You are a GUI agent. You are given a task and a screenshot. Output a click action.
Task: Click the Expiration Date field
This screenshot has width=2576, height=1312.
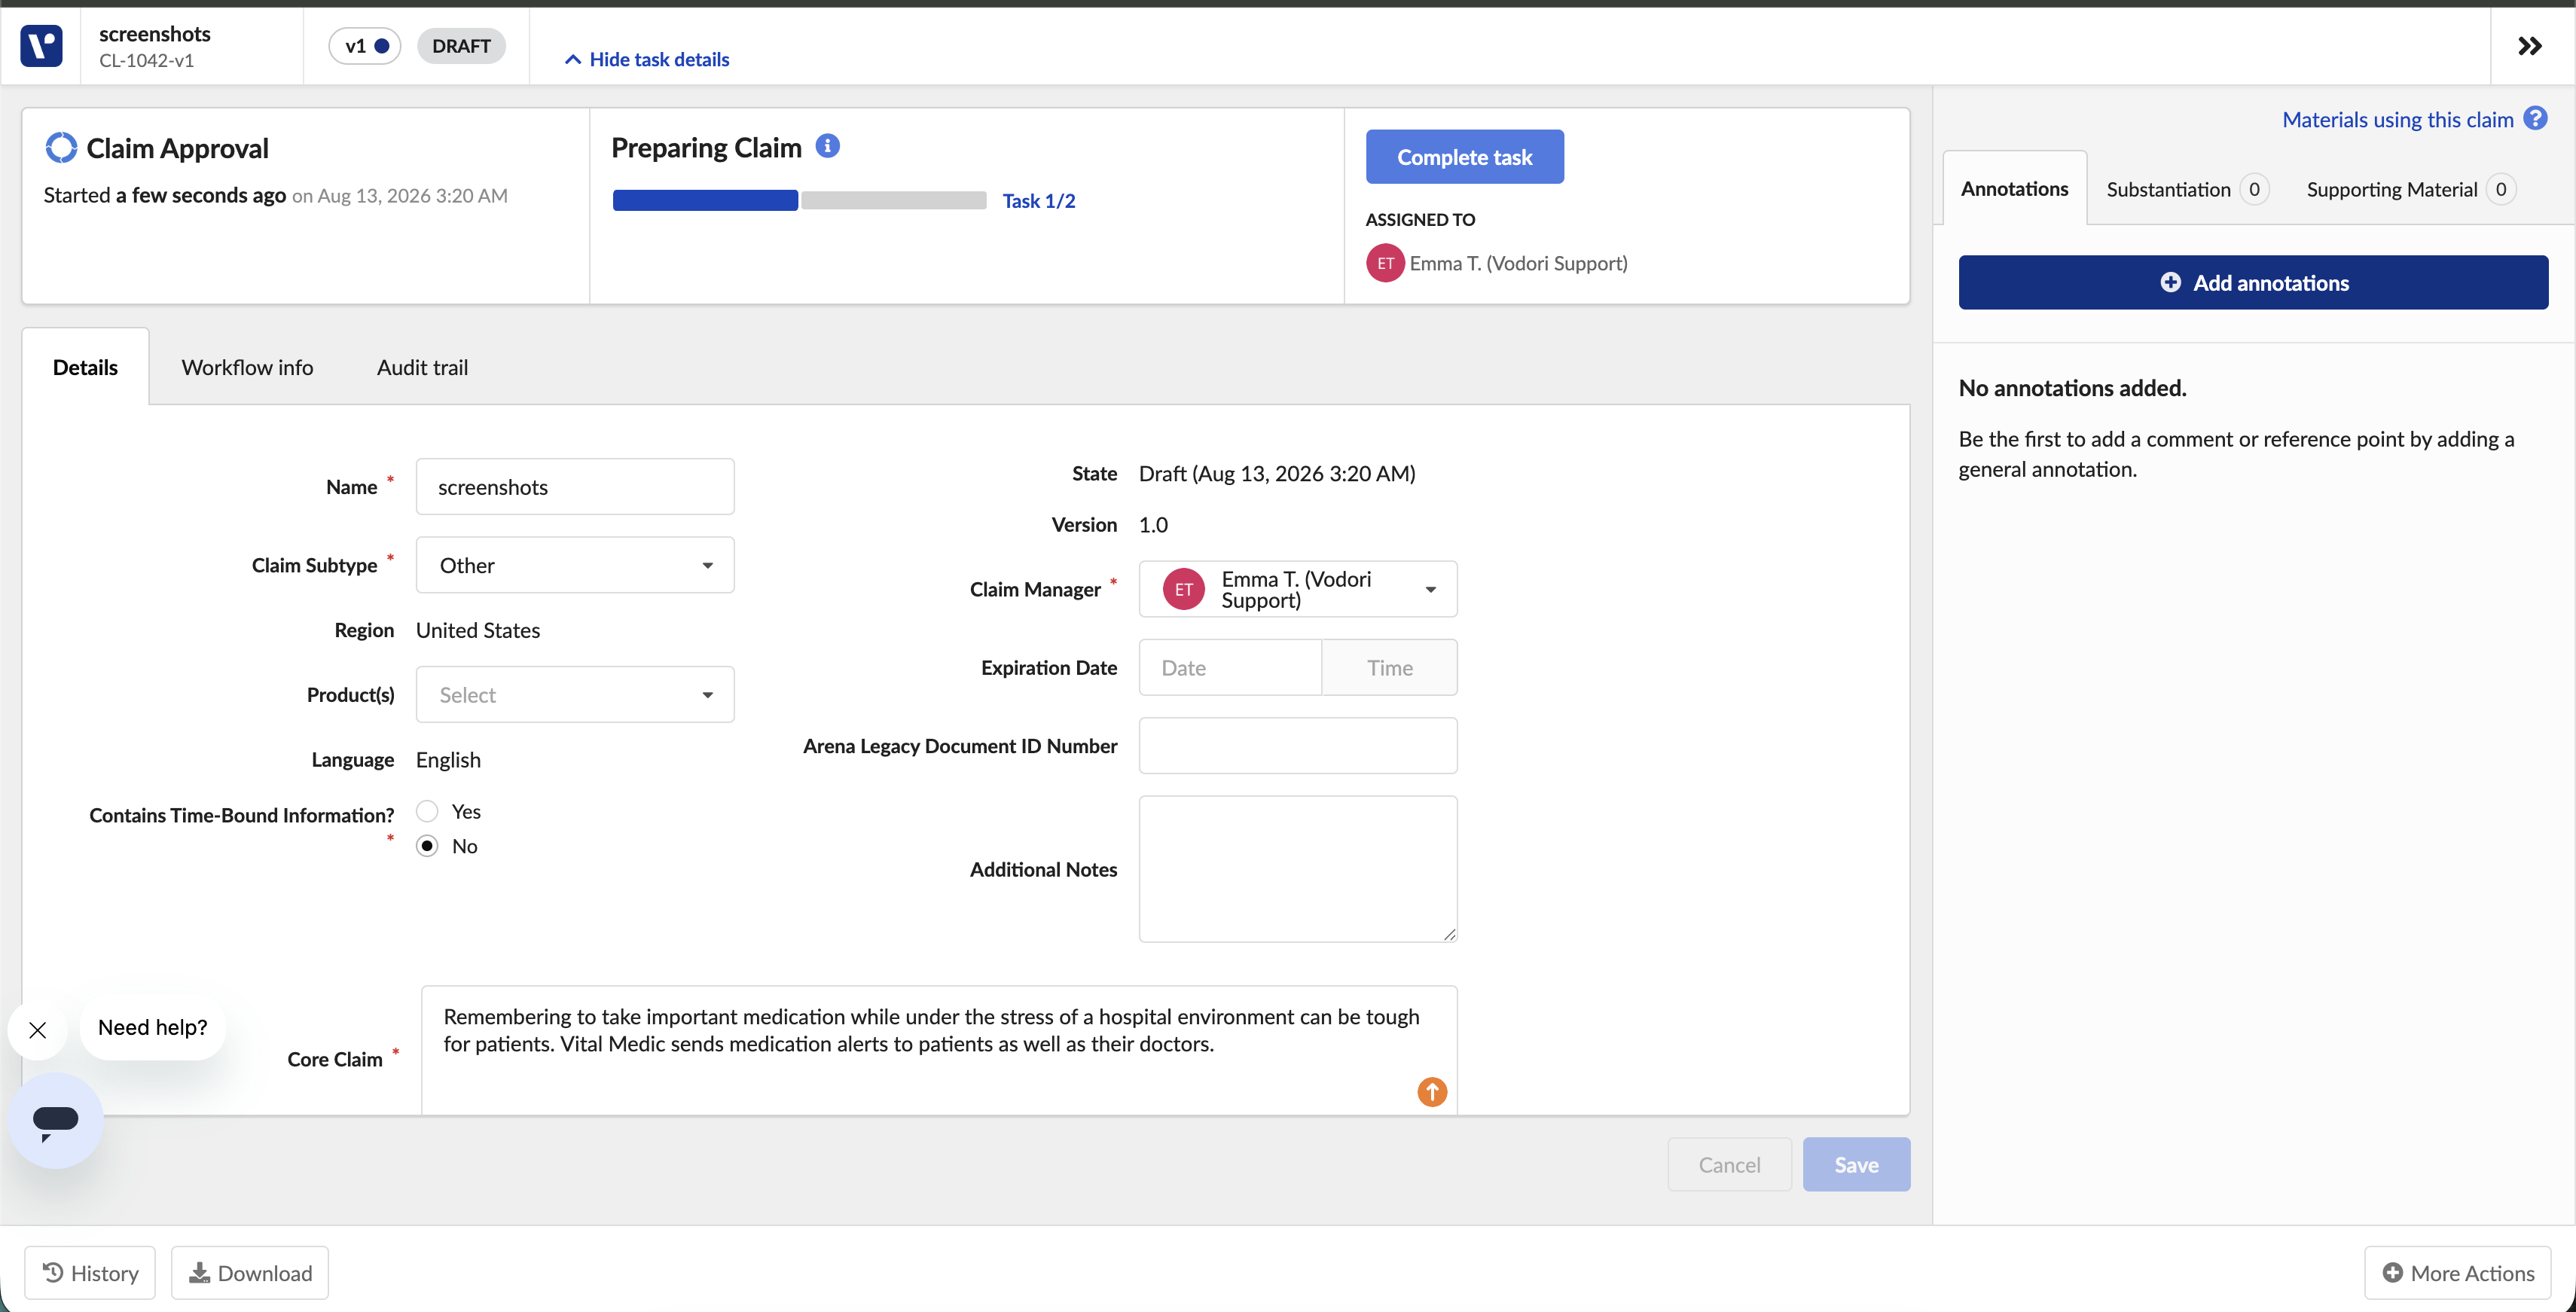click(1230, 668)
